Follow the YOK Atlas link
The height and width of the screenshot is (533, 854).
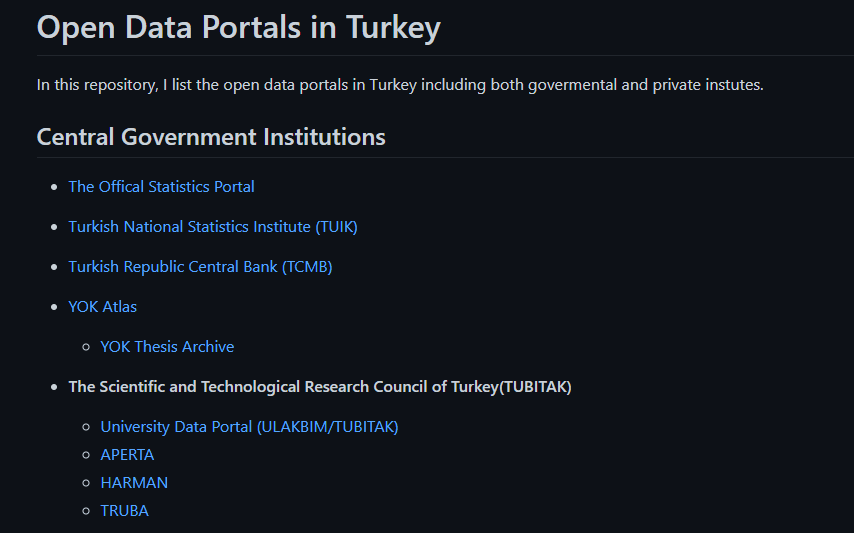[x=102, y=307]
